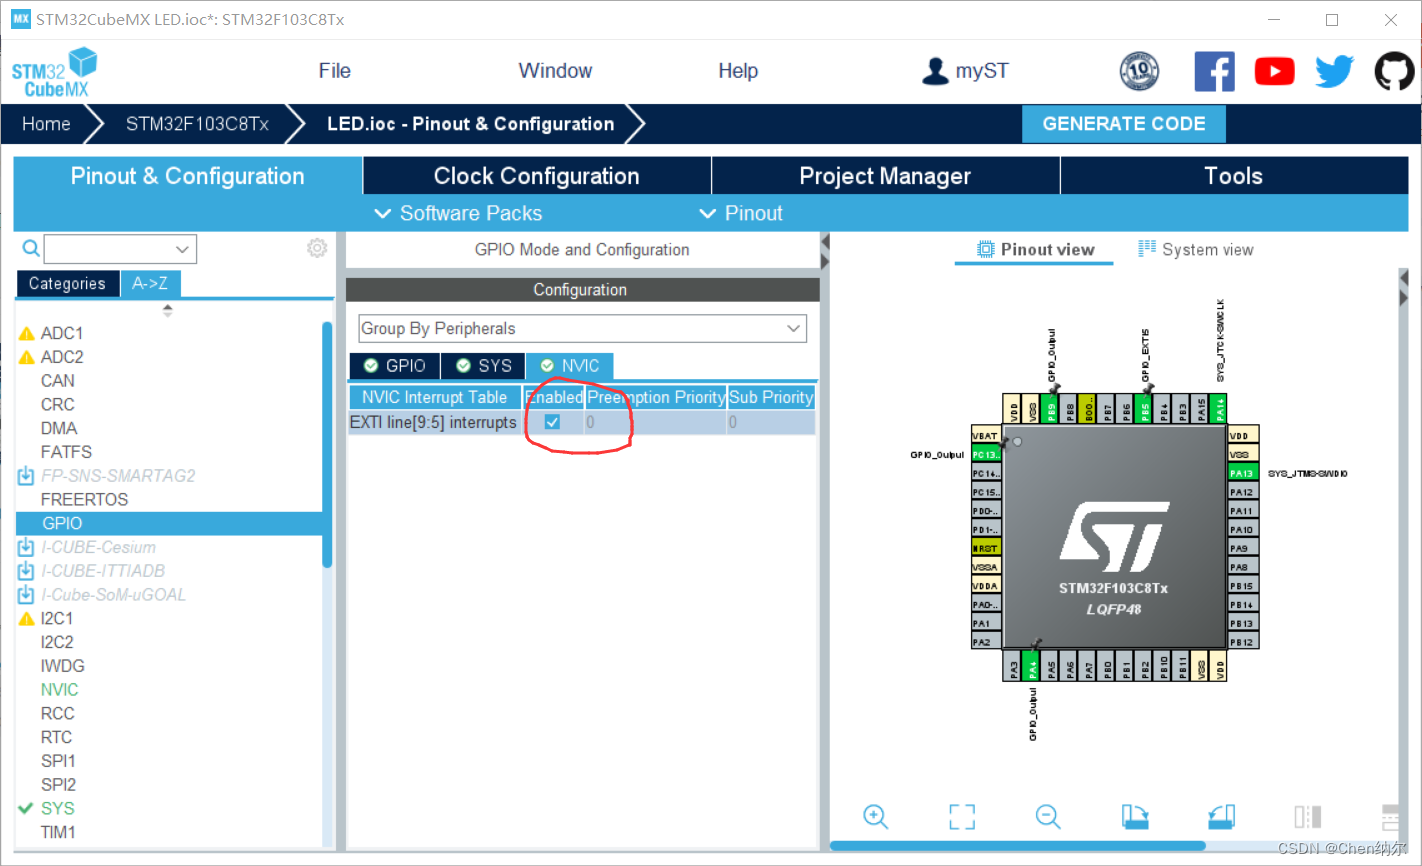Select green pin PA4 on chip

1032,667
